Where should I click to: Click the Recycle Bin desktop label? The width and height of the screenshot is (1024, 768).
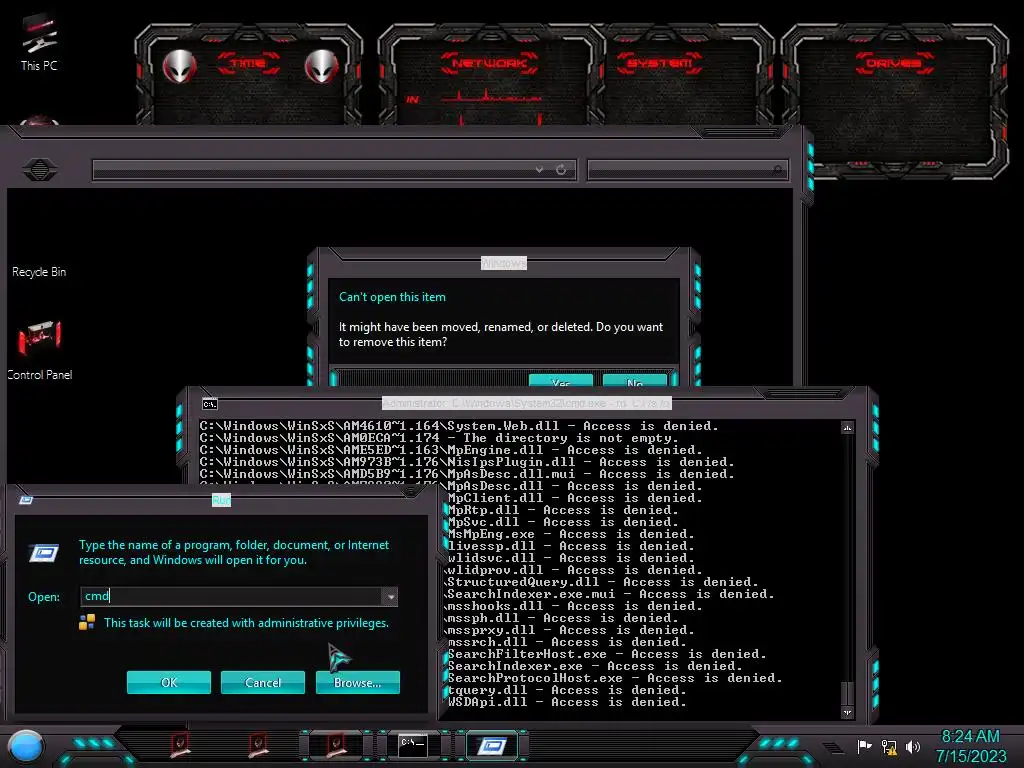click(x=39, y=272)
